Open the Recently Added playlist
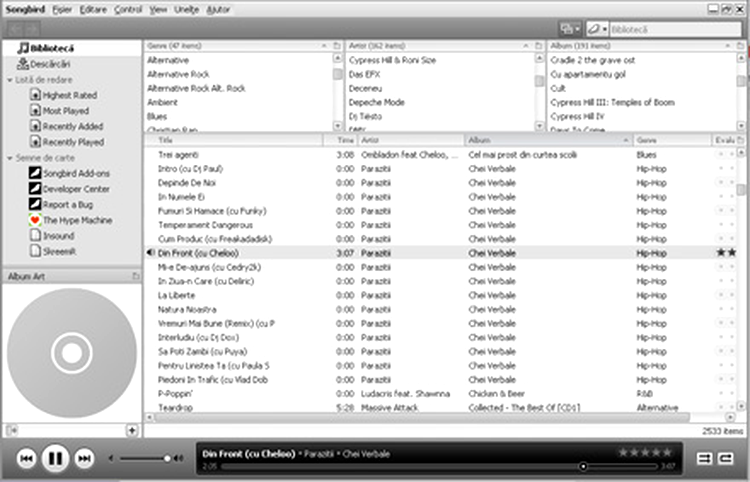The height and width of the screenshot is (482, 750). (x=66, y=126)
